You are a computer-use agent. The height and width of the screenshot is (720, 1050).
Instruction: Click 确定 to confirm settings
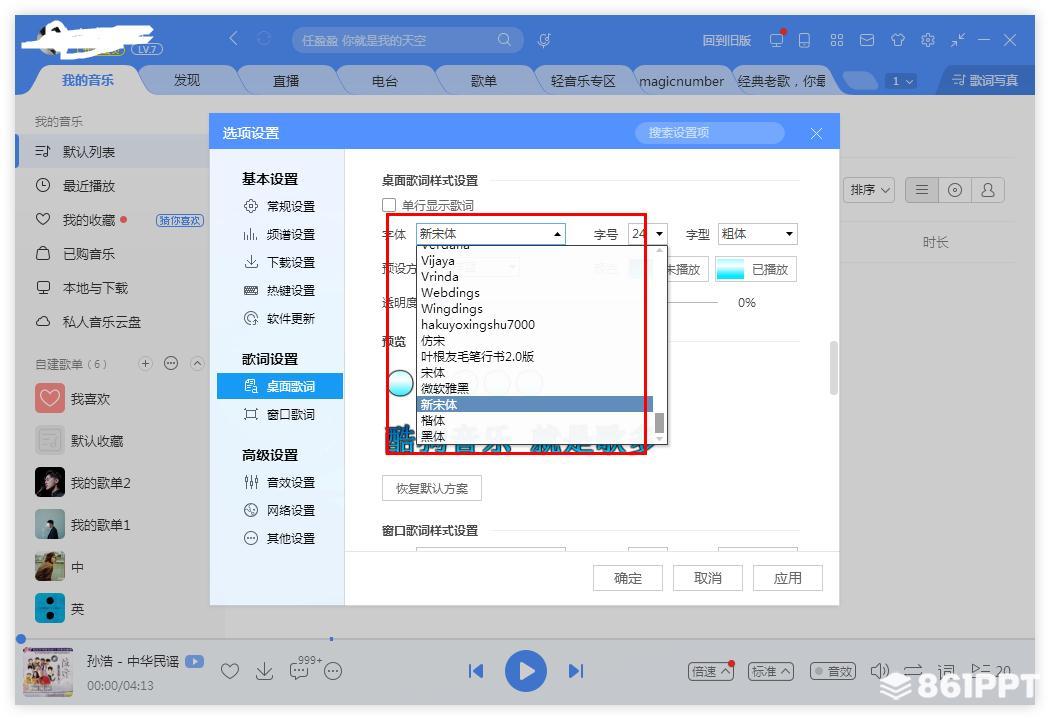[x=627, y=578]
